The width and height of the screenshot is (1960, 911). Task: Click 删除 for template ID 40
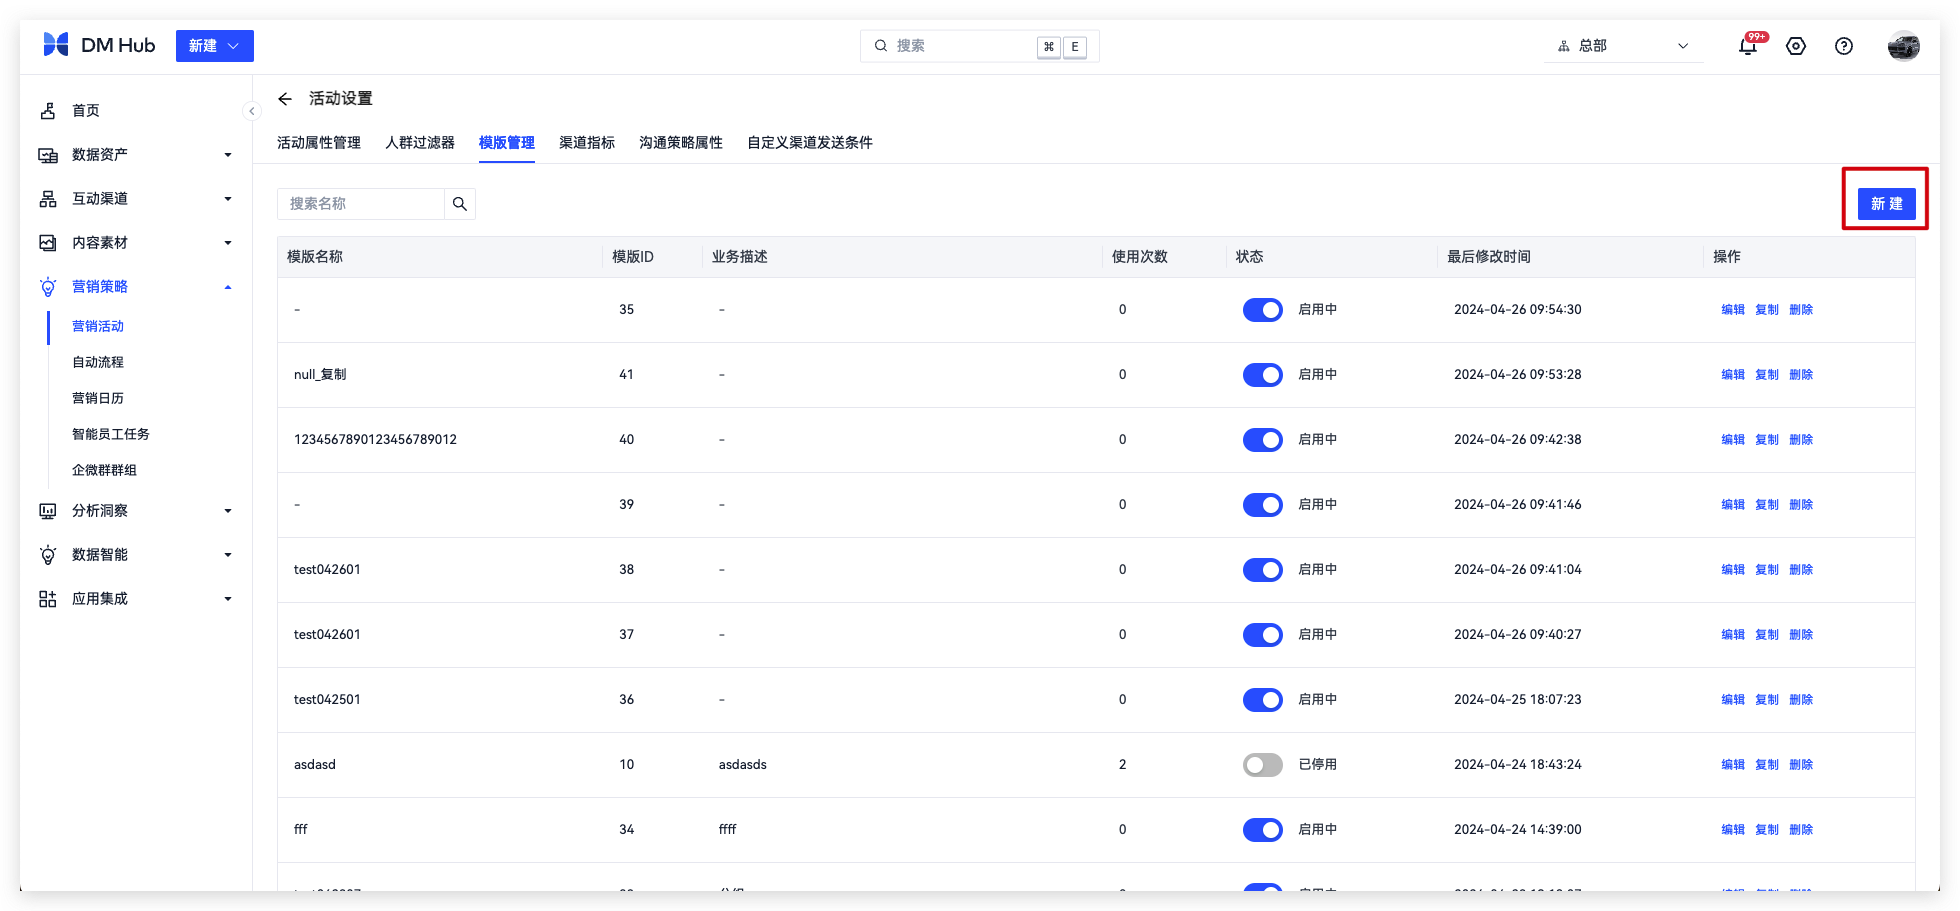pyautogui.click(x=1801, y=440)
